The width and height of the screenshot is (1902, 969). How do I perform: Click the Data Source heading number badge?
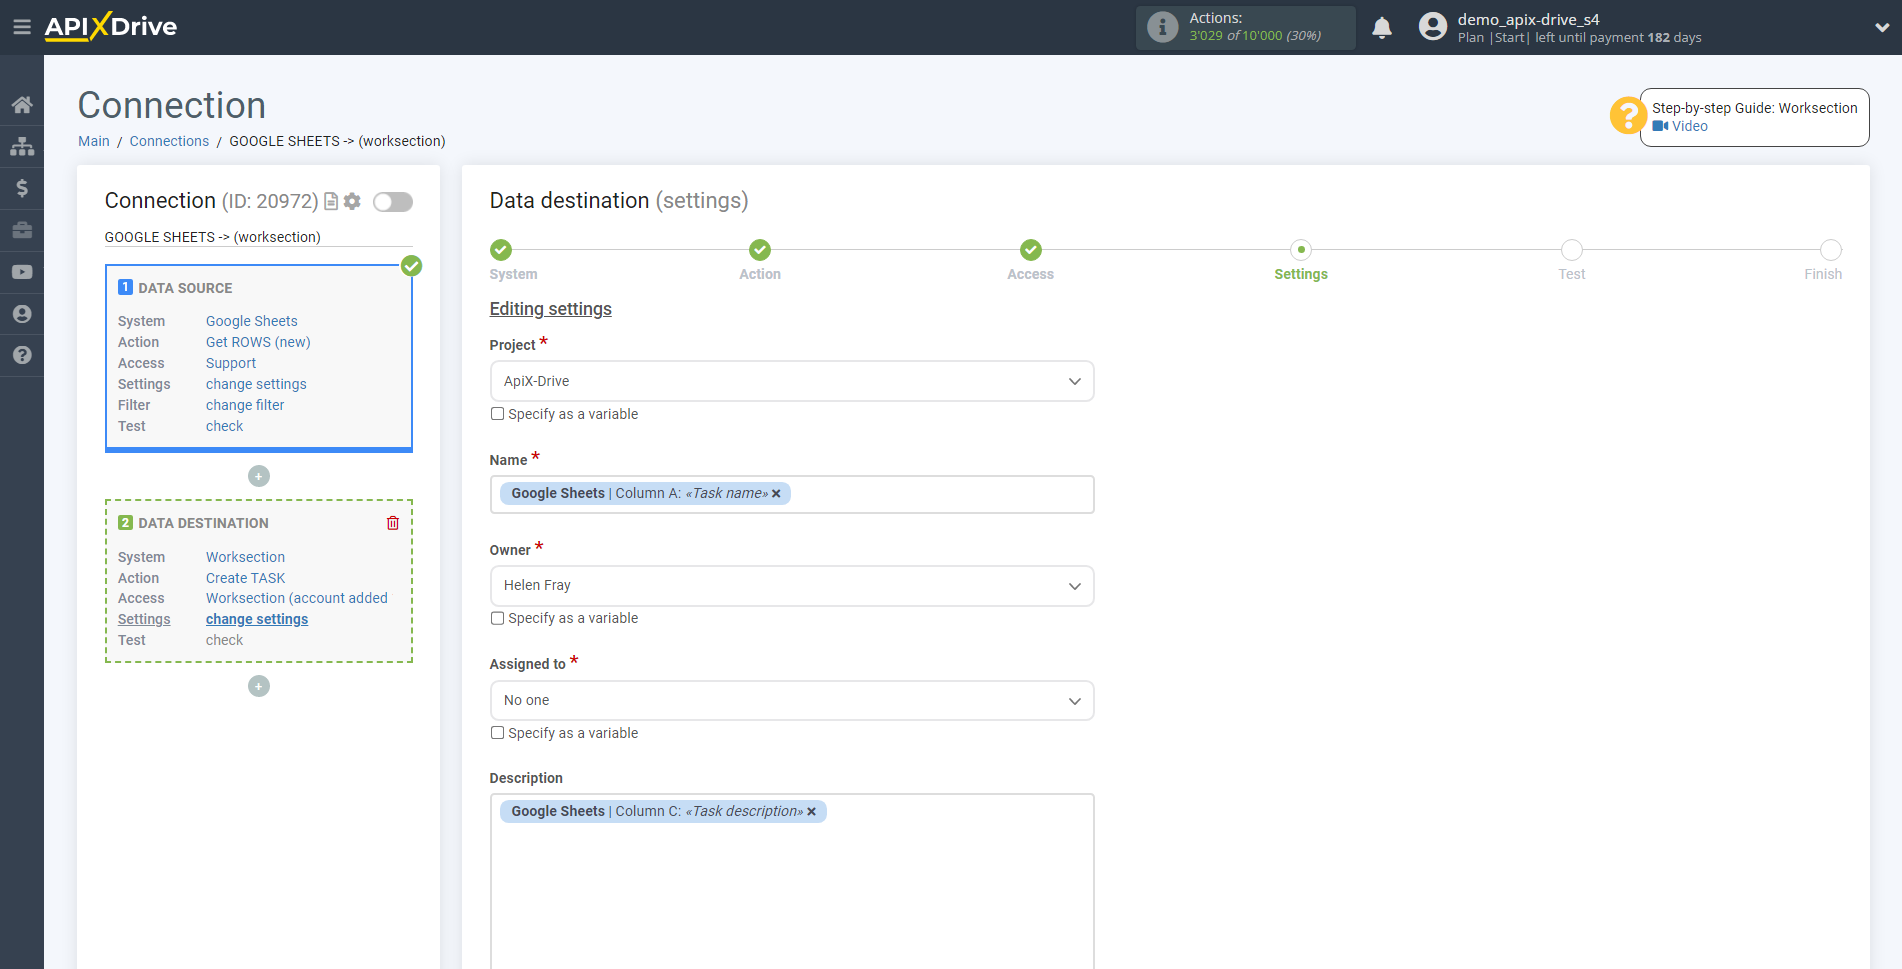click(x=125, y=287)
